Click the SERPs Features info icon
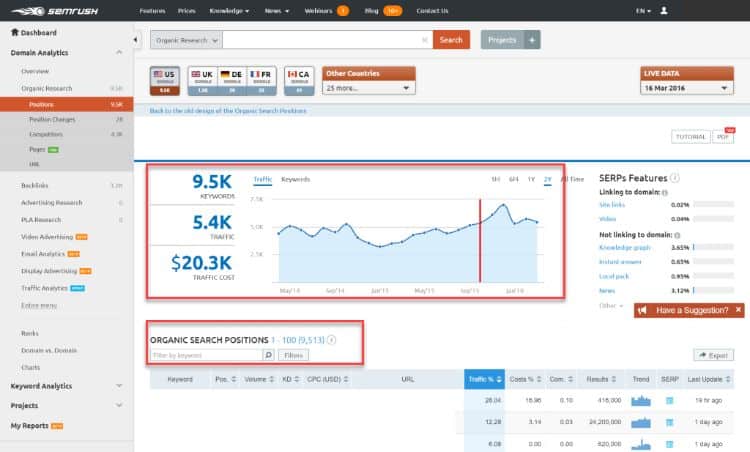 coord(676,178)
